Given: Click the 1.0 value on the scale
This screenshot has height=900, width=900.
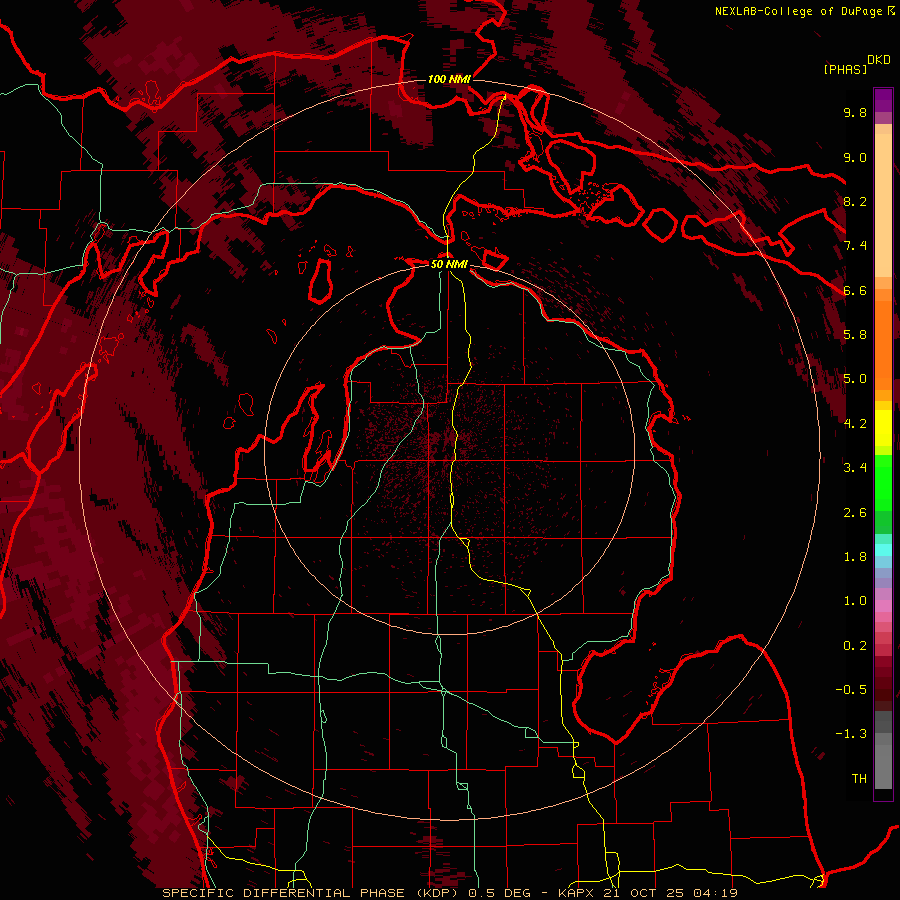Looking at the screenshot, I should [x=855, y=601].
